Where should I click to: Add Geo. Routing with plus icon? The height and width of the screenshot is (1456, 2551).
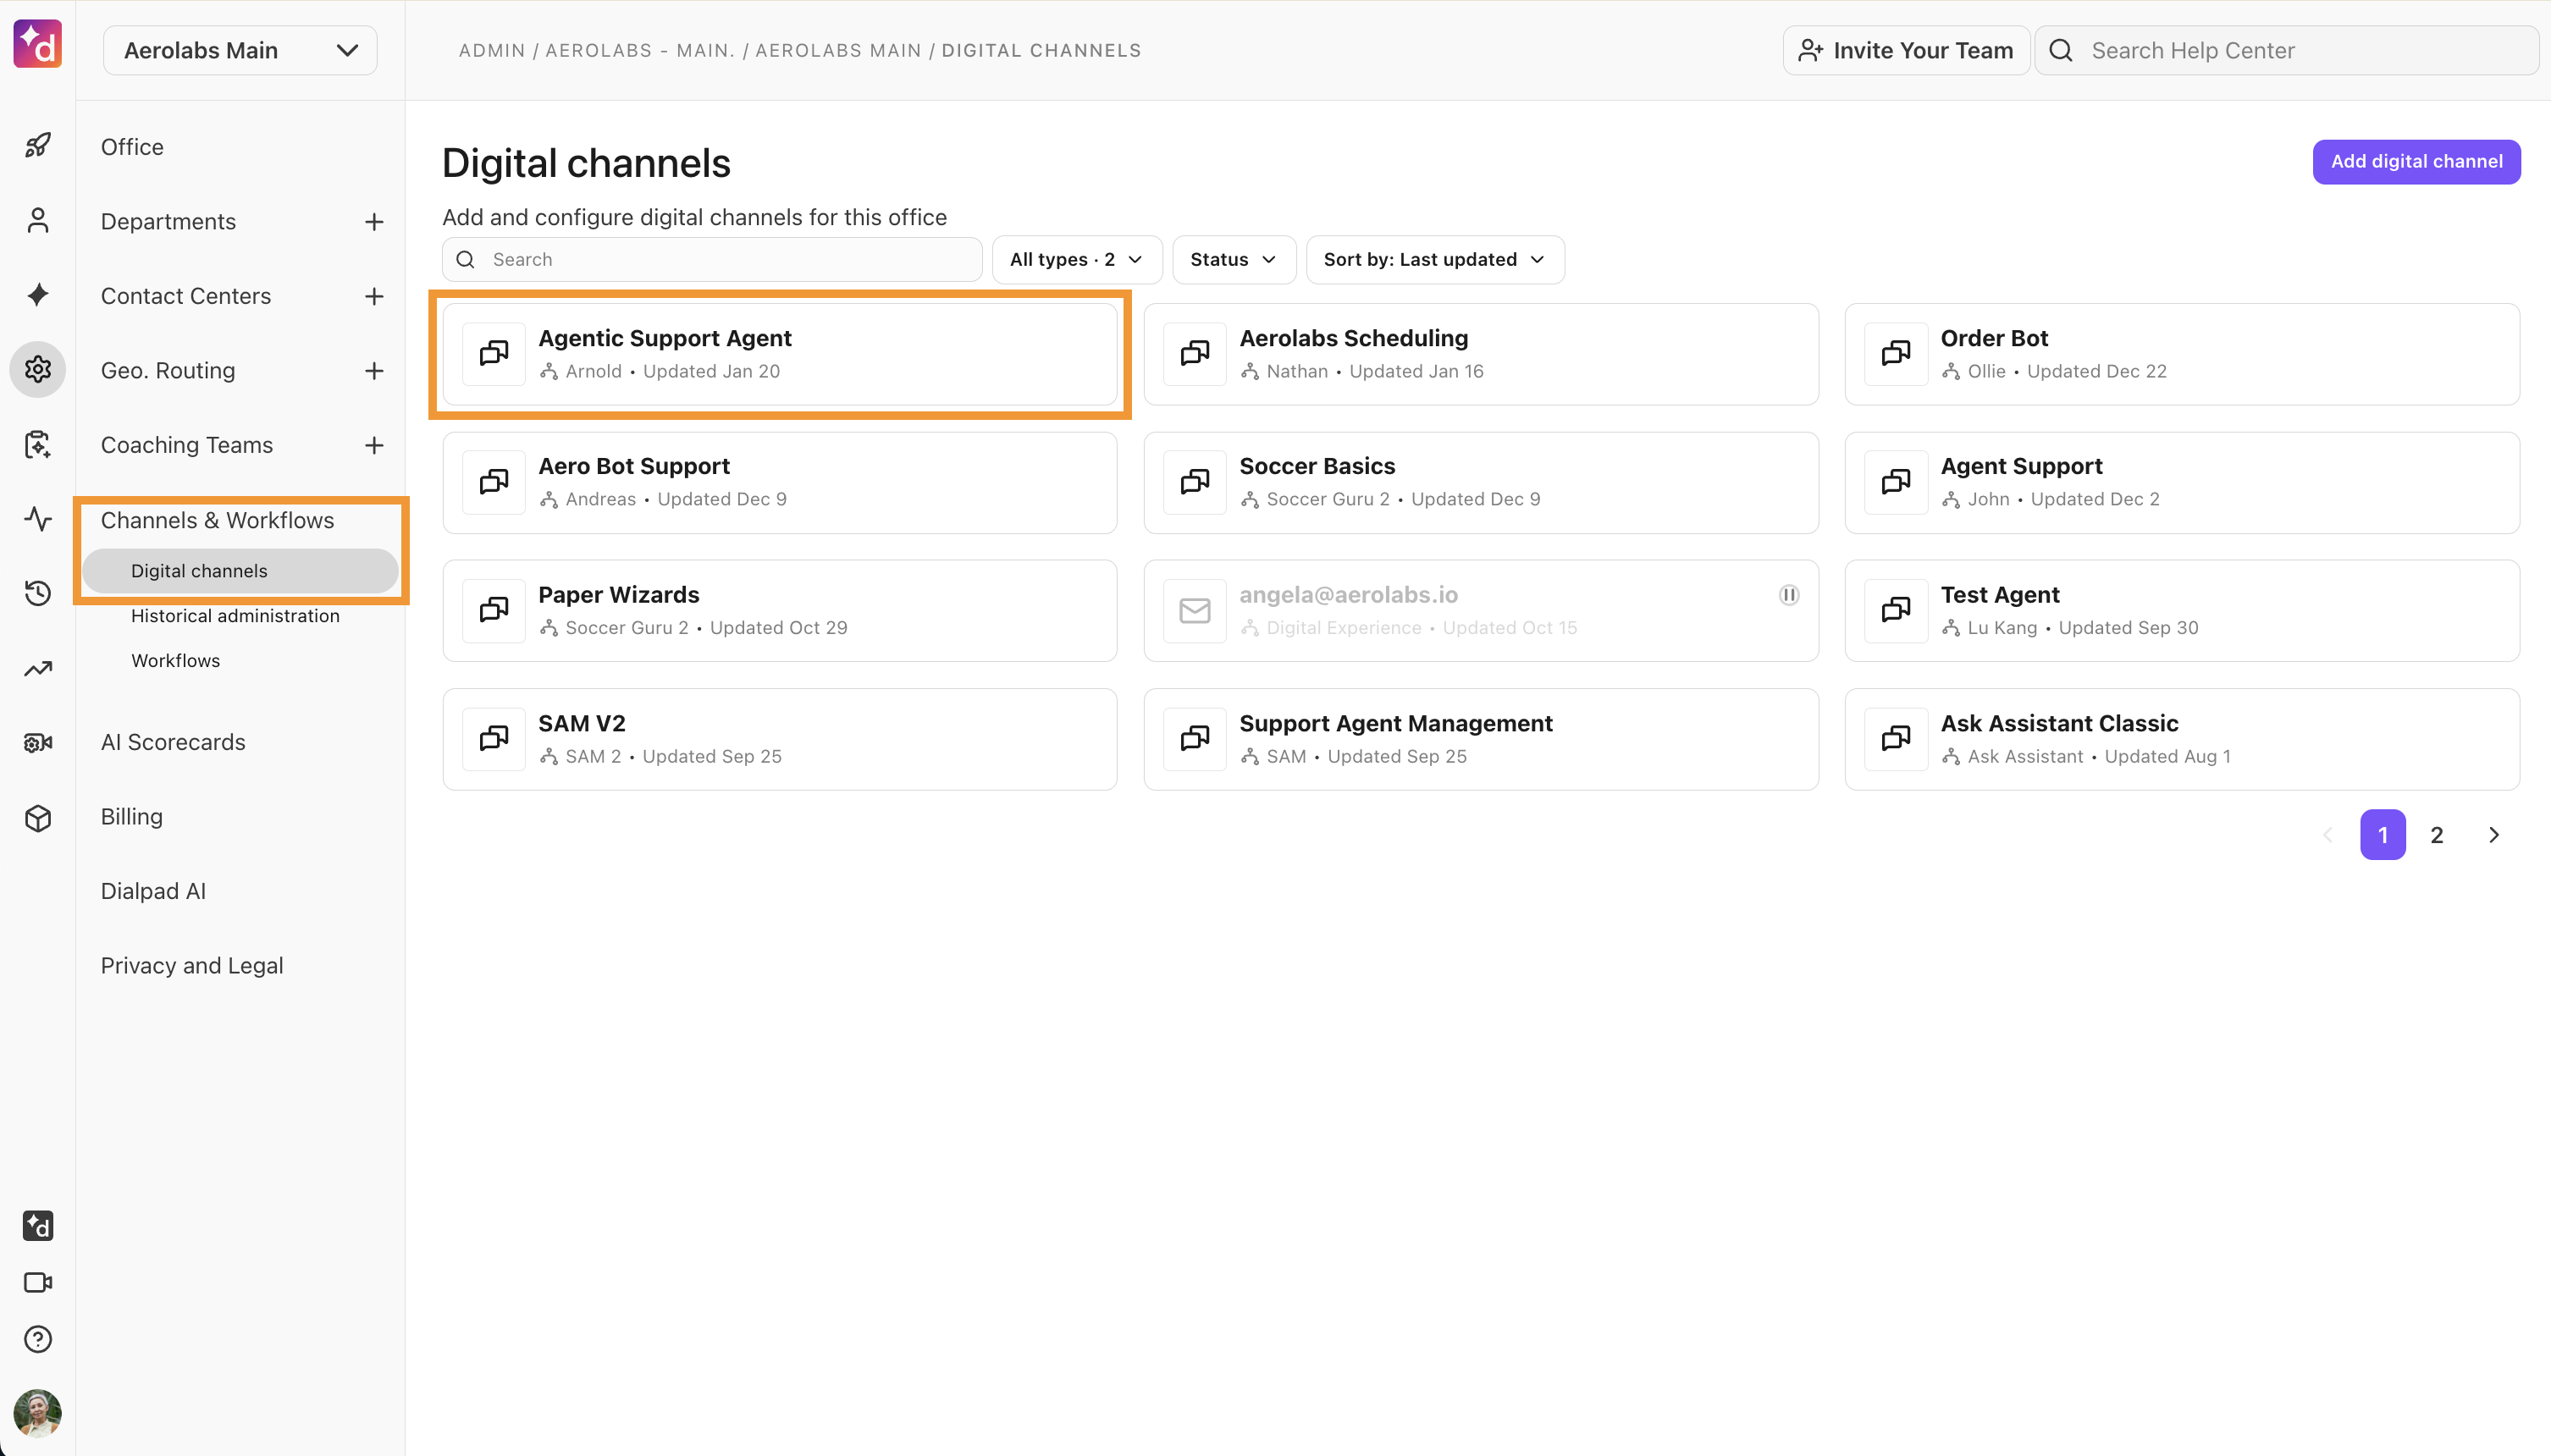pos(374,371)
